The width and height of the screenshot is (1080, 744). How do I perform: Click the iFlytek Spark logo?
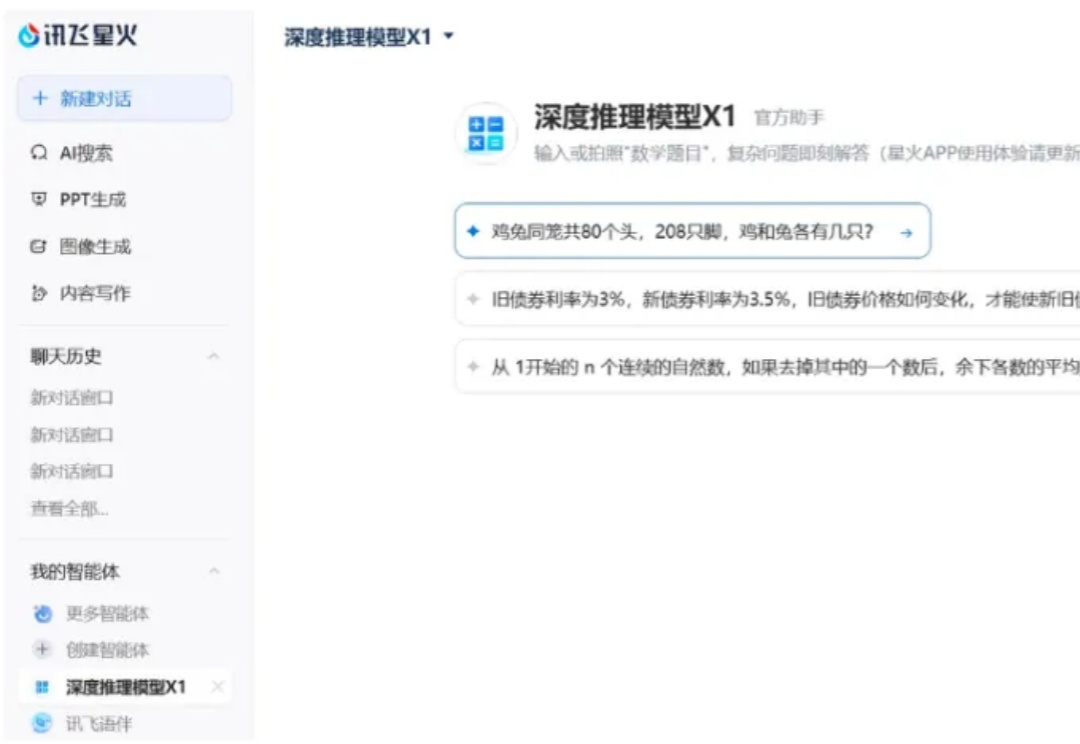77,34
